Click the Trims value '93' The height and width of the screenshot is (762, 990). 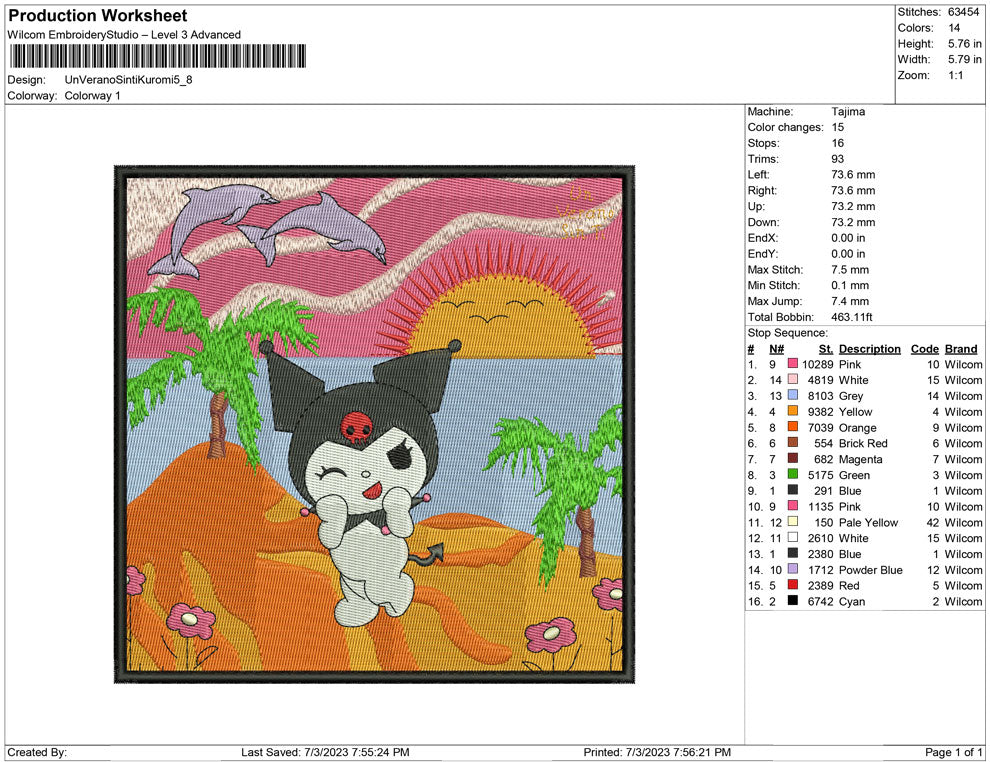click(837, 158)
